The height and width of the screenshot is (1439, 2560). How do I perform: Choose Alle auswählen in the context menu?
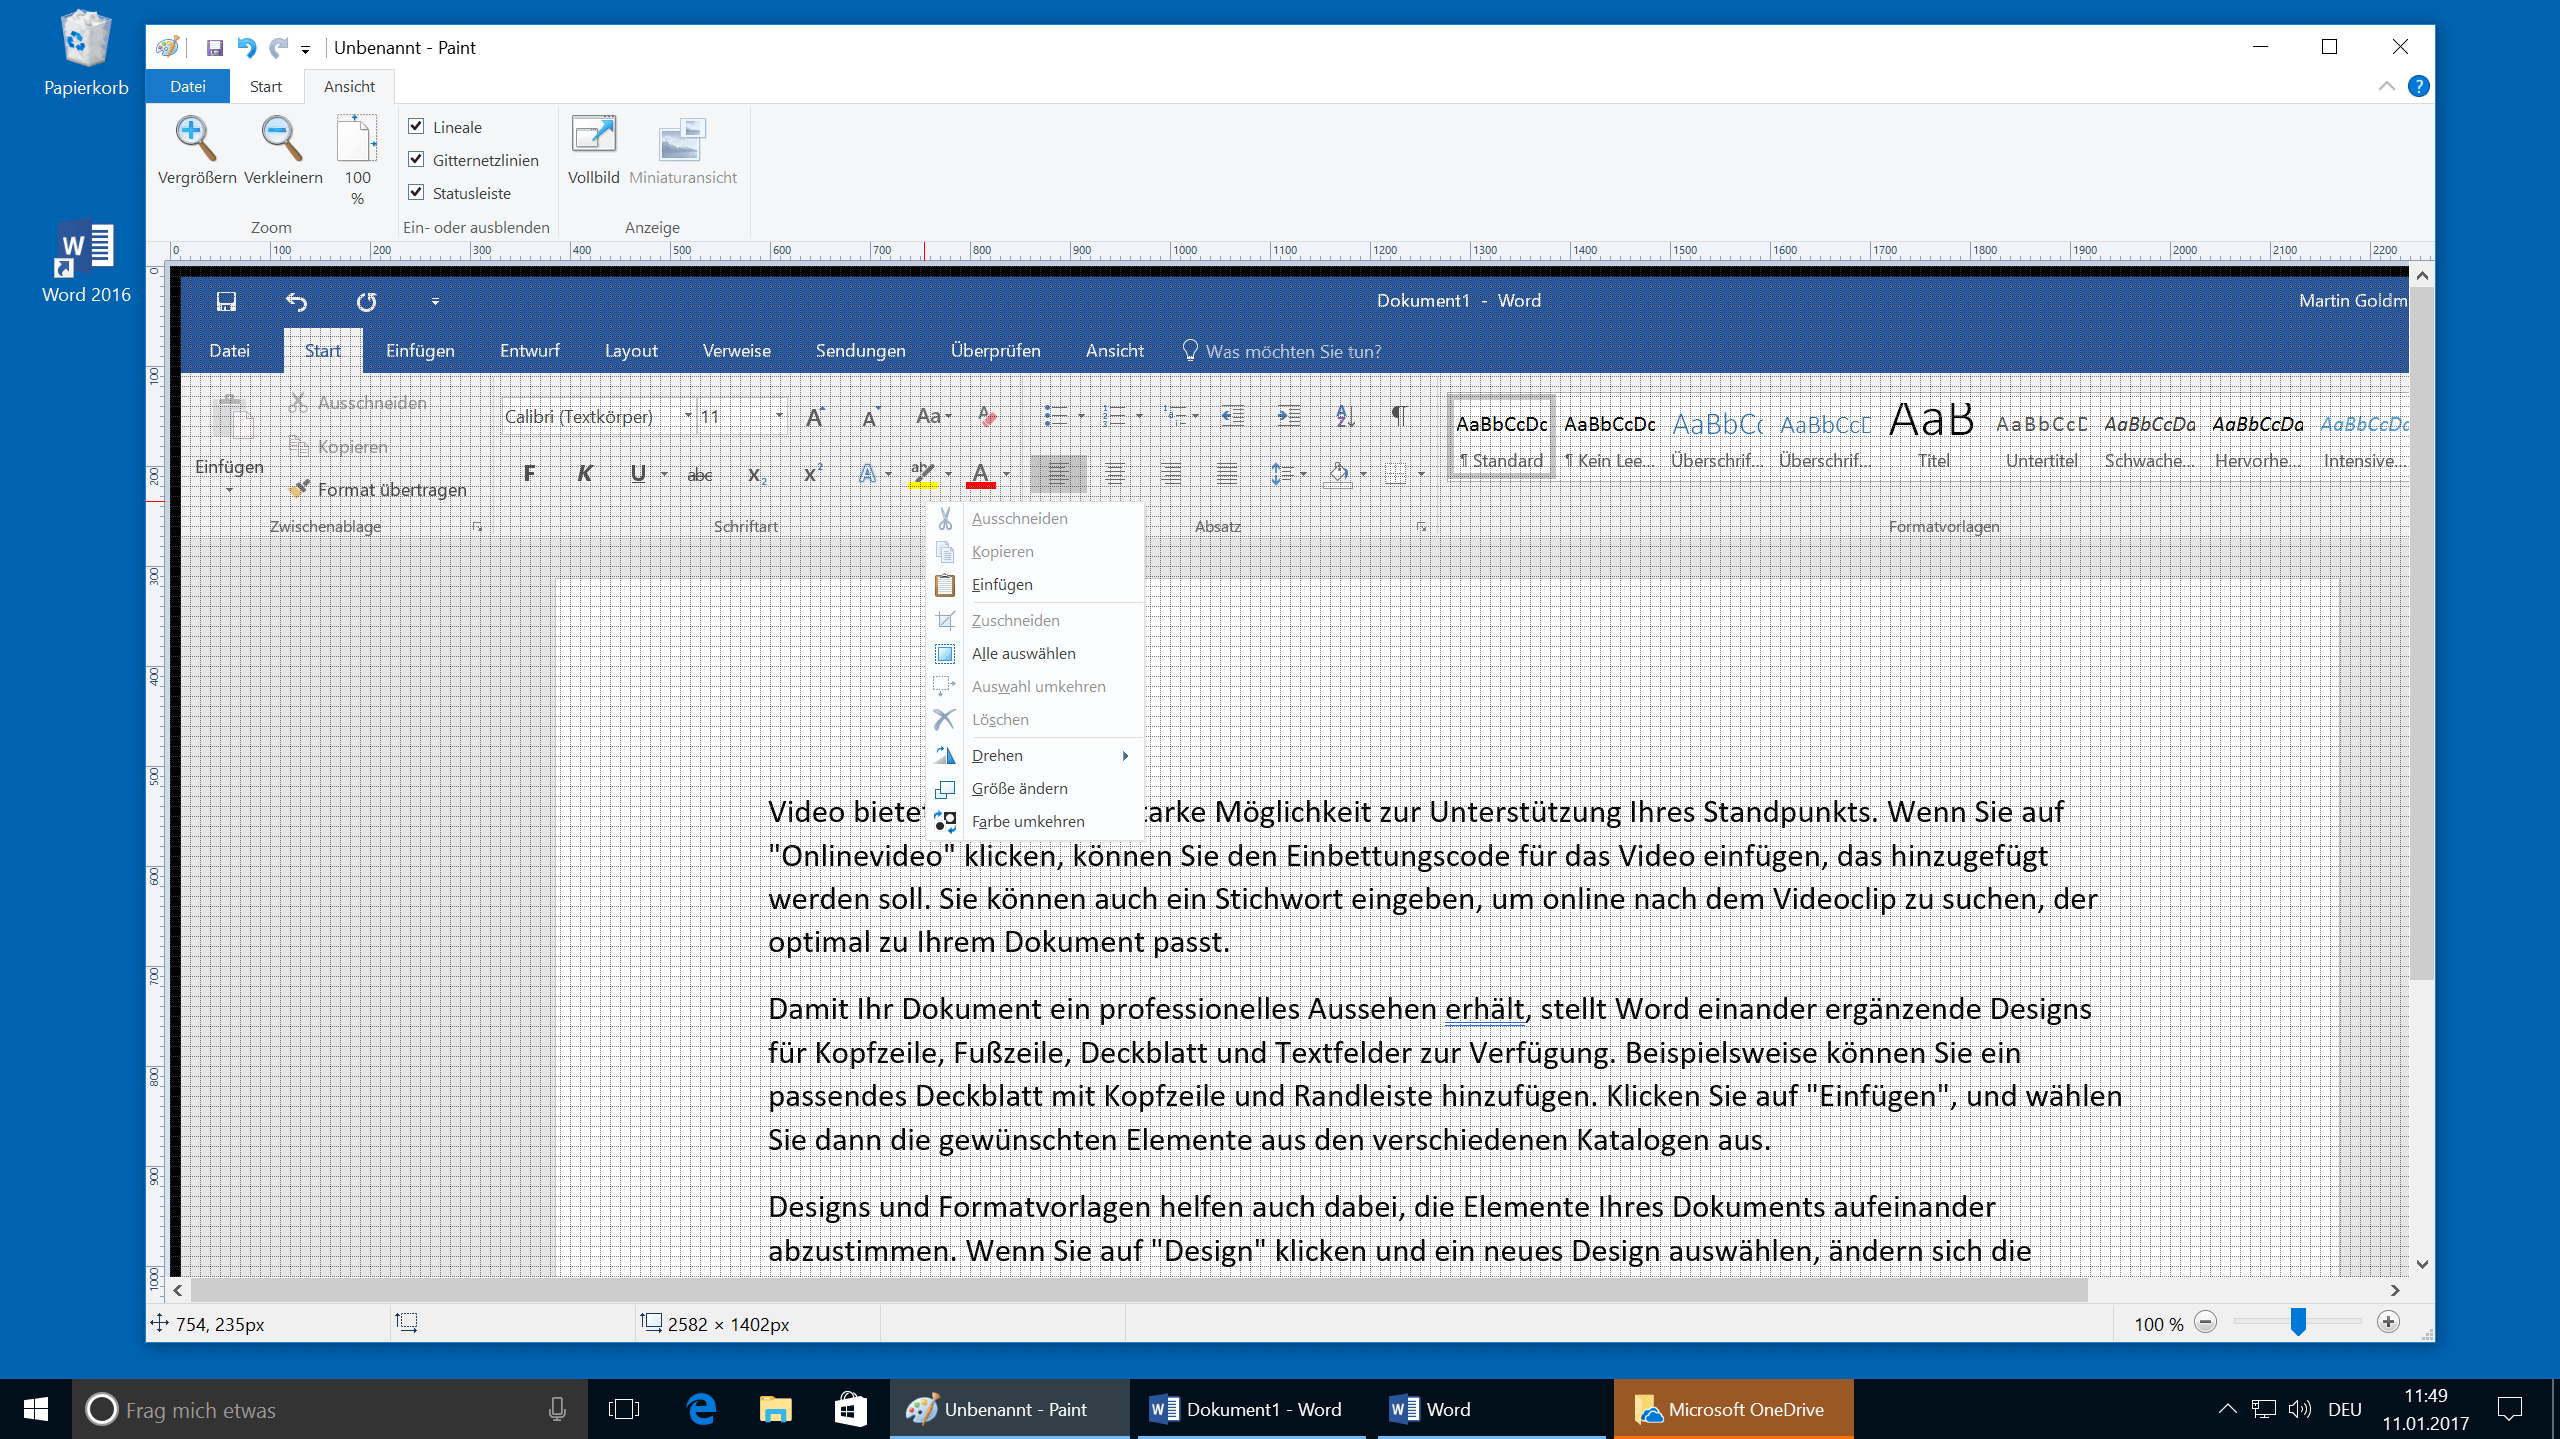(x=1036, y=653)
